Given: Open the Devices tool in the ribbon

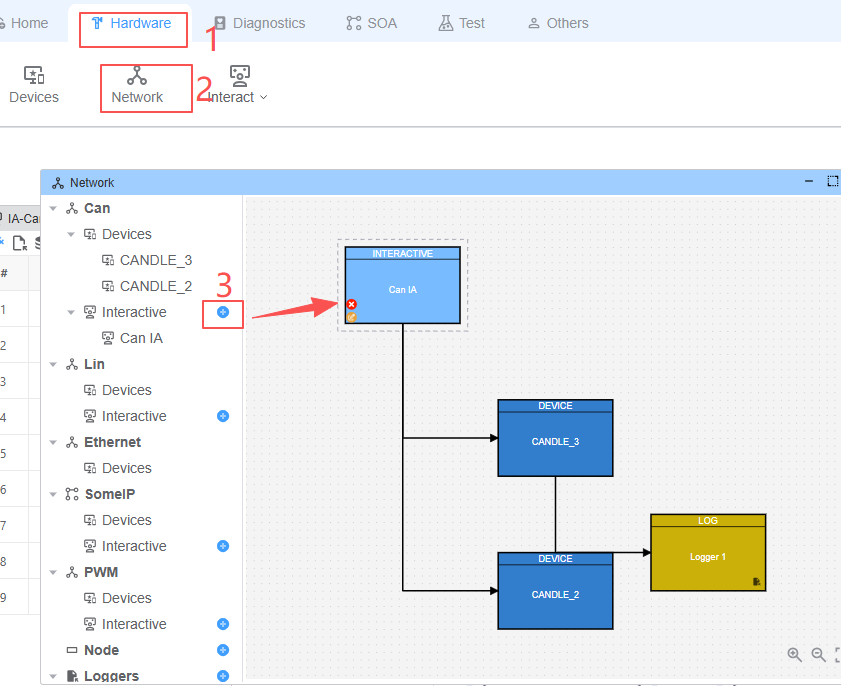Looking at the screenshot, I should click(x=34, y=86).
